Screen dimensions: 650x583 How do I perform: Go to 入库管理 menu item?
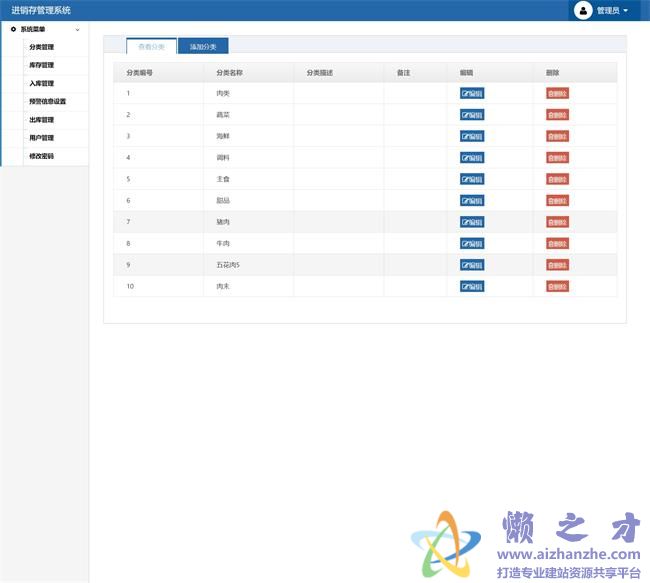tap(41, 83)
